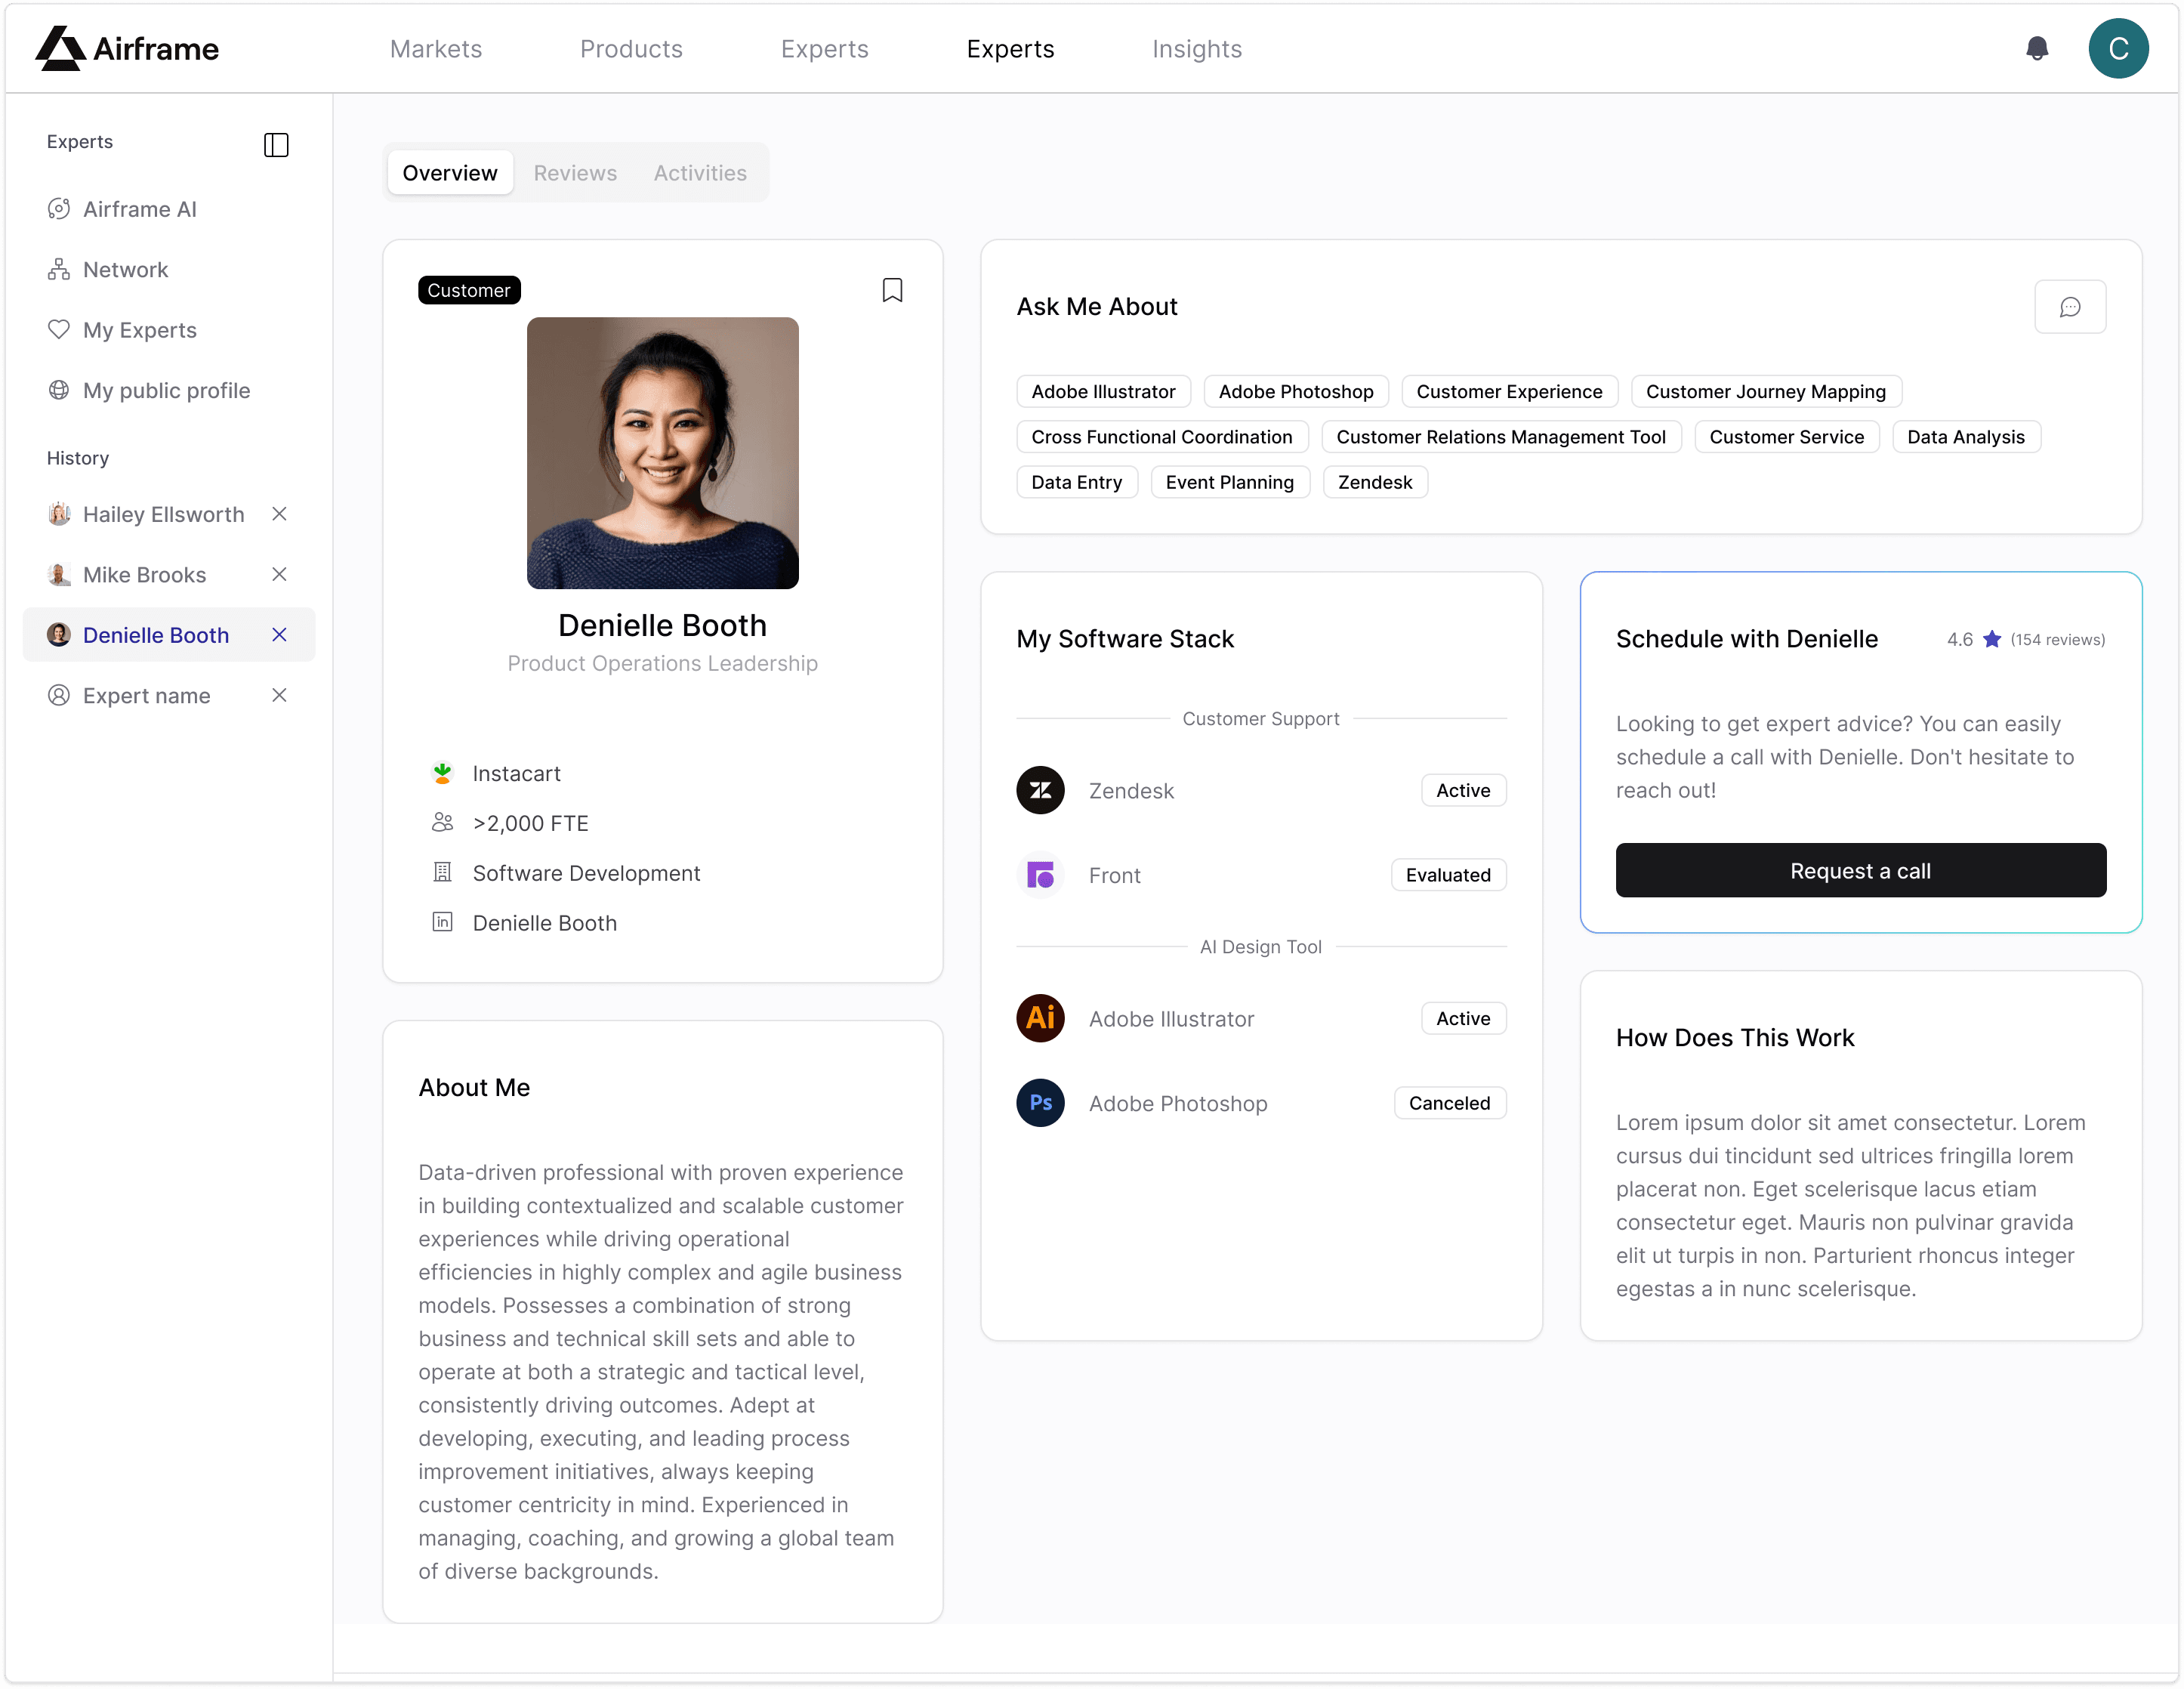2184x1689 pixels.
Task: Remove Hailey Ellsworth from history
Action: [279, 514]
